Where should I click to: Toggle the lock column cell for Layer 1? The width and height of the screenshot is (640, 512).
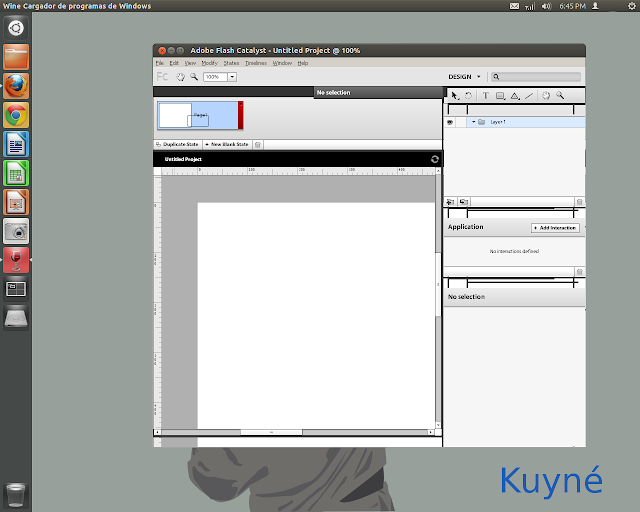(x=461, y=122)
